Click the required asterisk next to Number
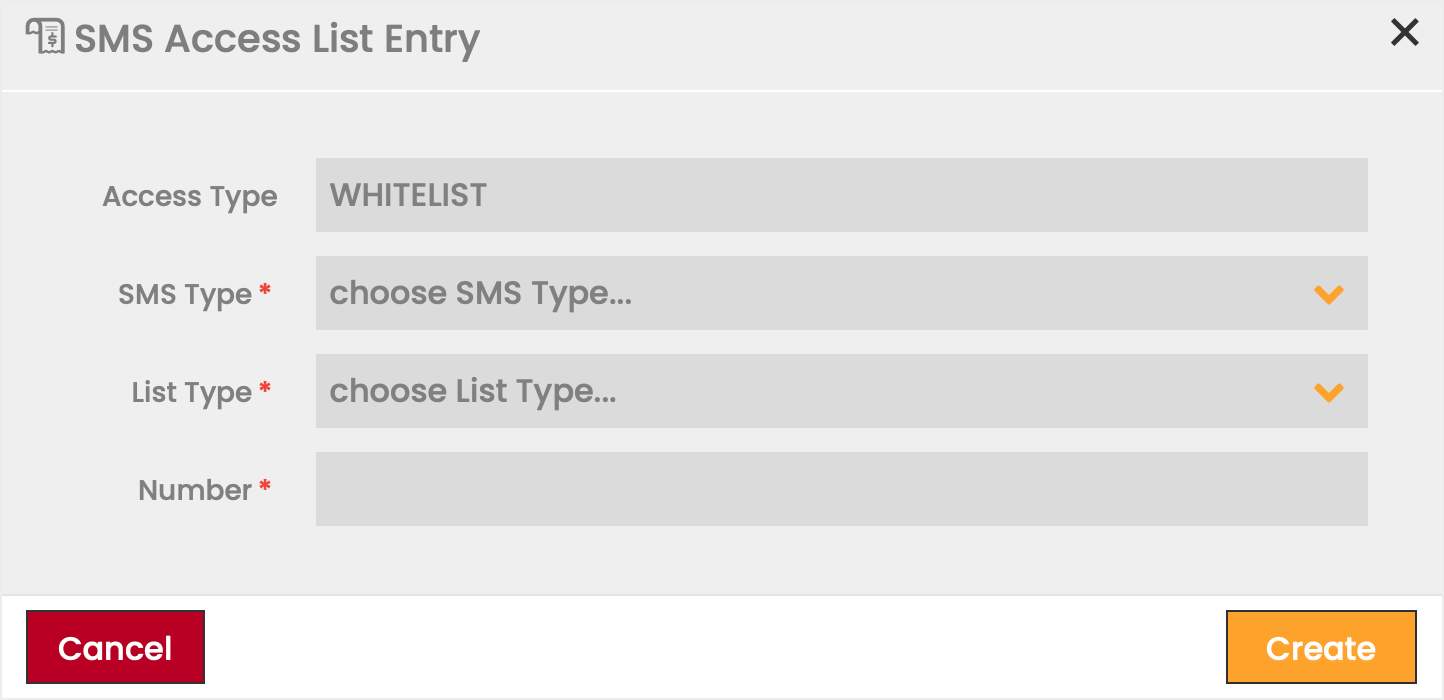Image resolution: width=1444 pixels, height=700 pixels. [x=265, y=486]
